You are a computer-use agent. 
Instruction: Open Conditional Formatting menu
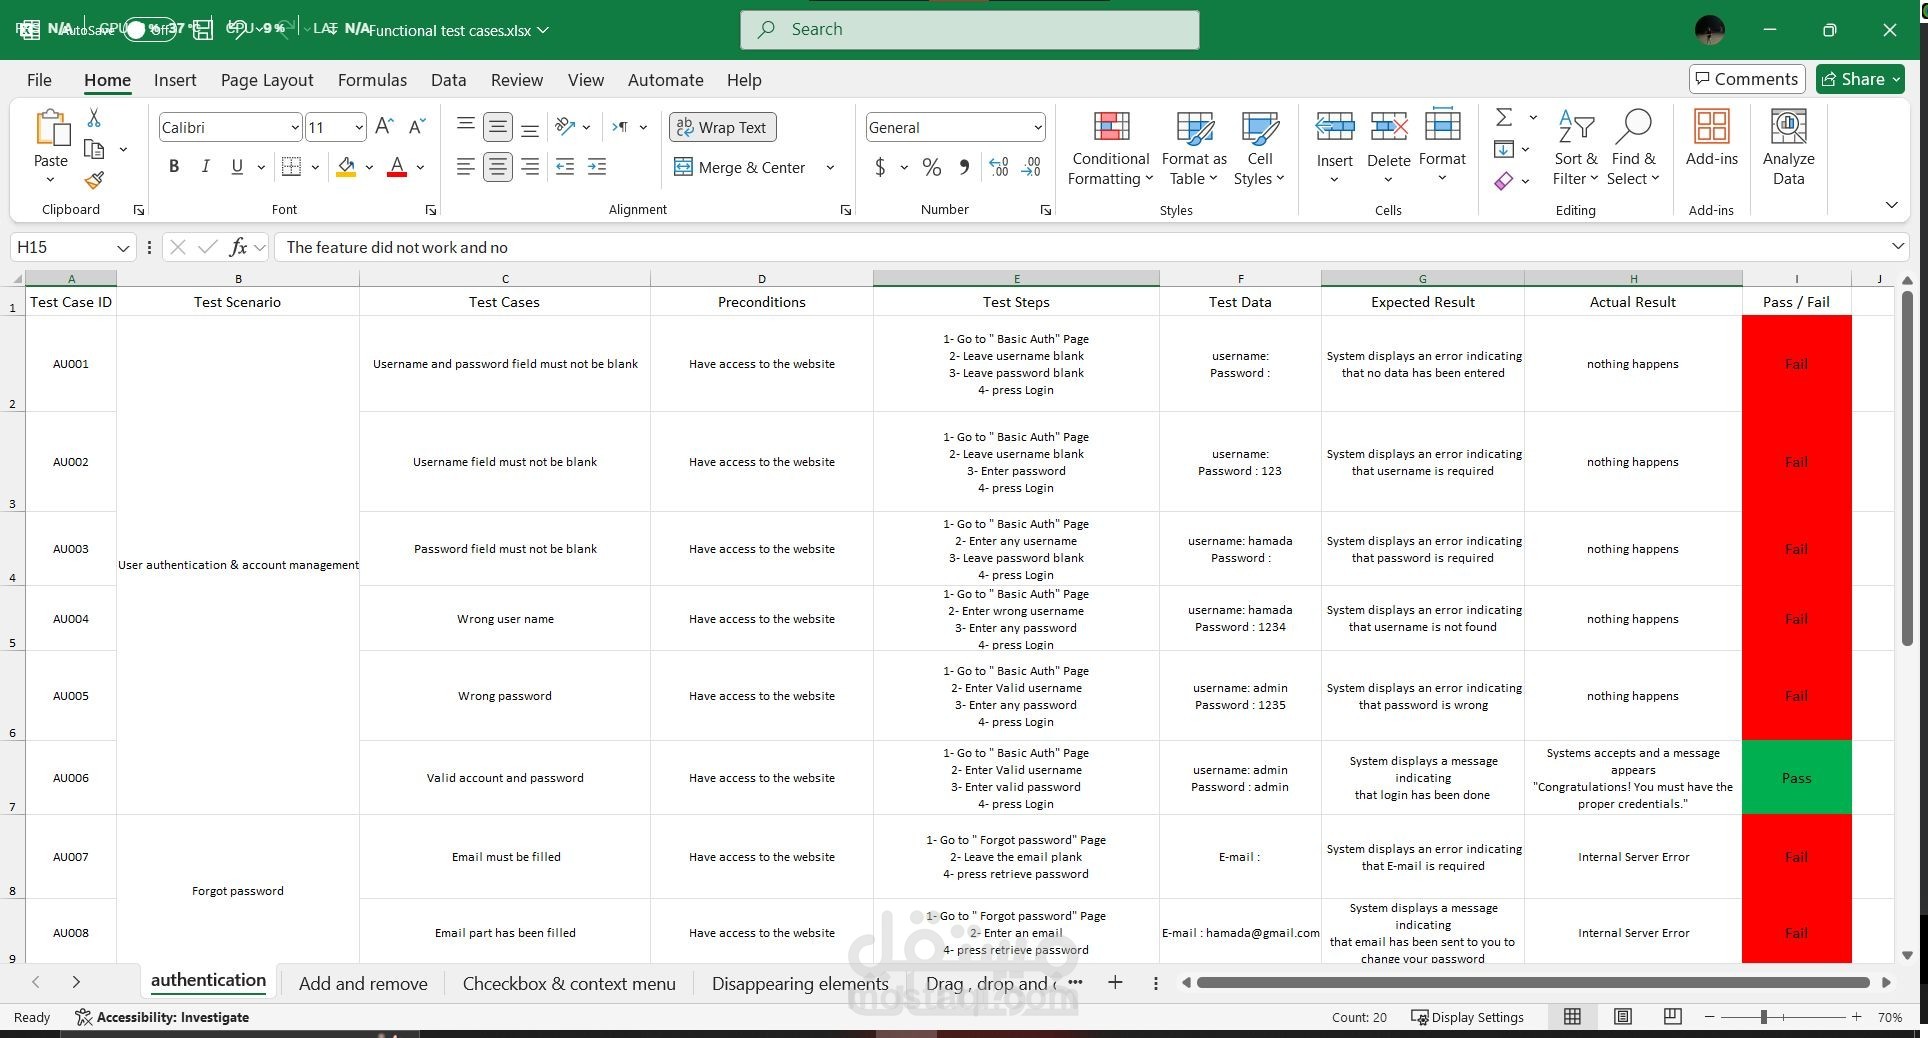point(1111,148)
